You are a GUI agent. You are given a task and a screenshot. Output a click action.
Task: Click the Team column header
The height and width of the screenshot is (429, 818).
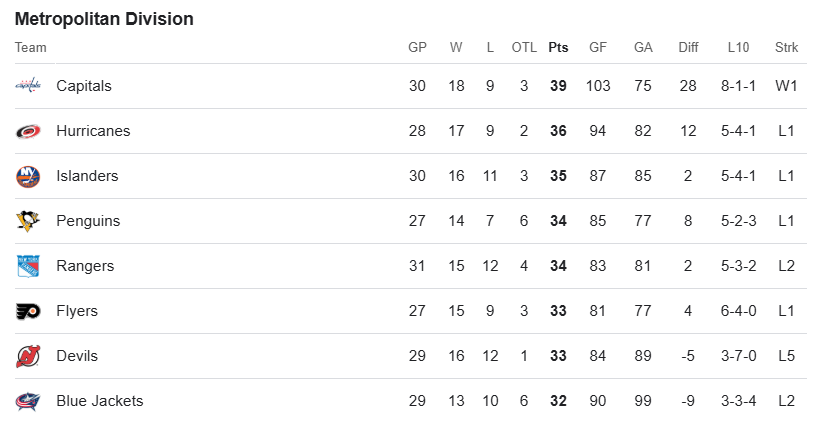[x=30, y=47]
